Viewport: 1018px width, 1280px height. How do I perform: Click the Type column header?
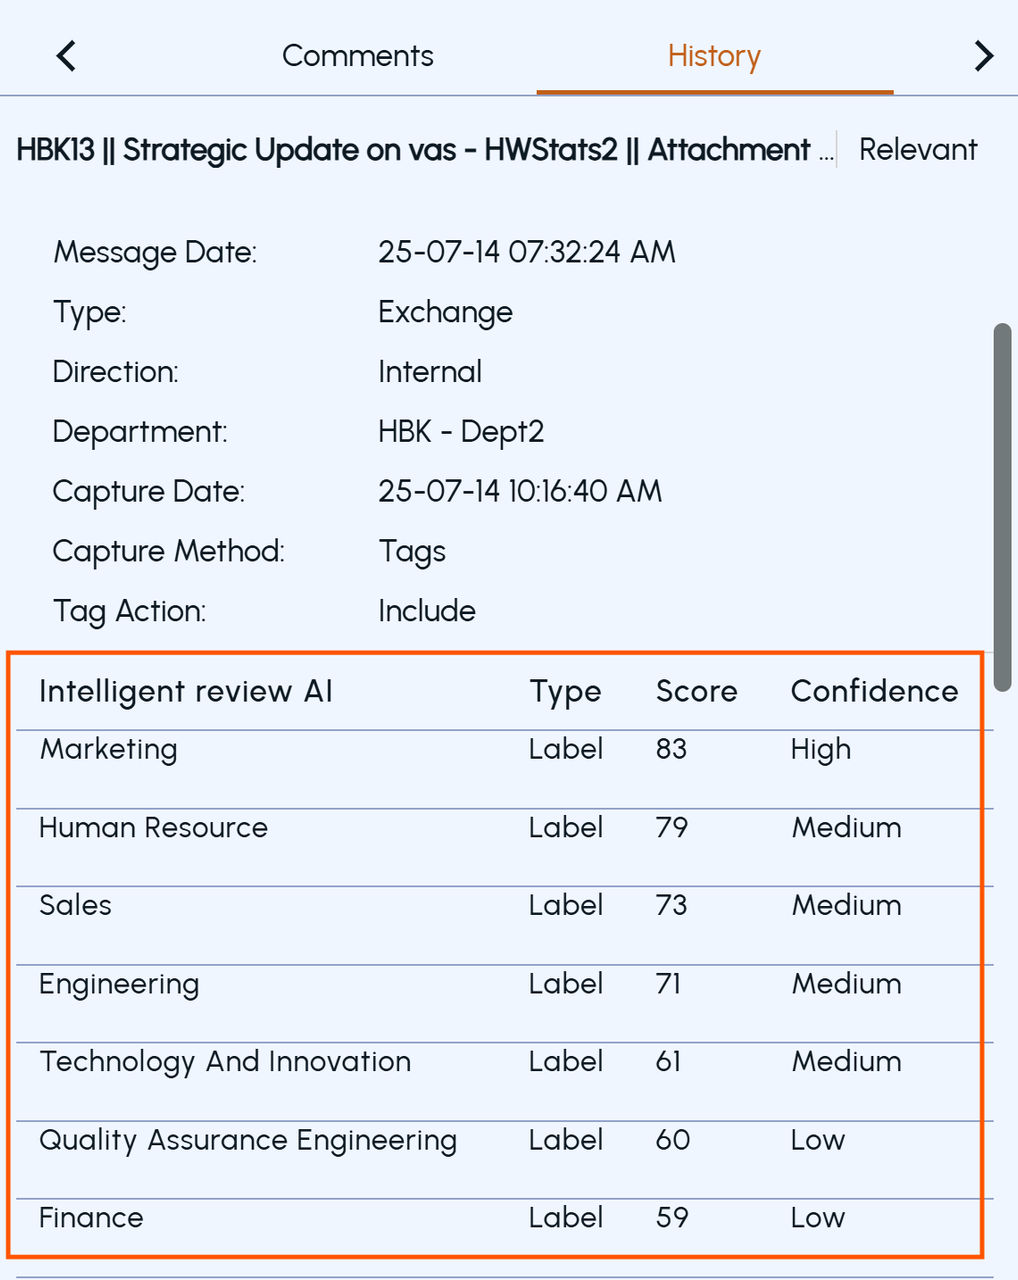click(x=565, y=692)
